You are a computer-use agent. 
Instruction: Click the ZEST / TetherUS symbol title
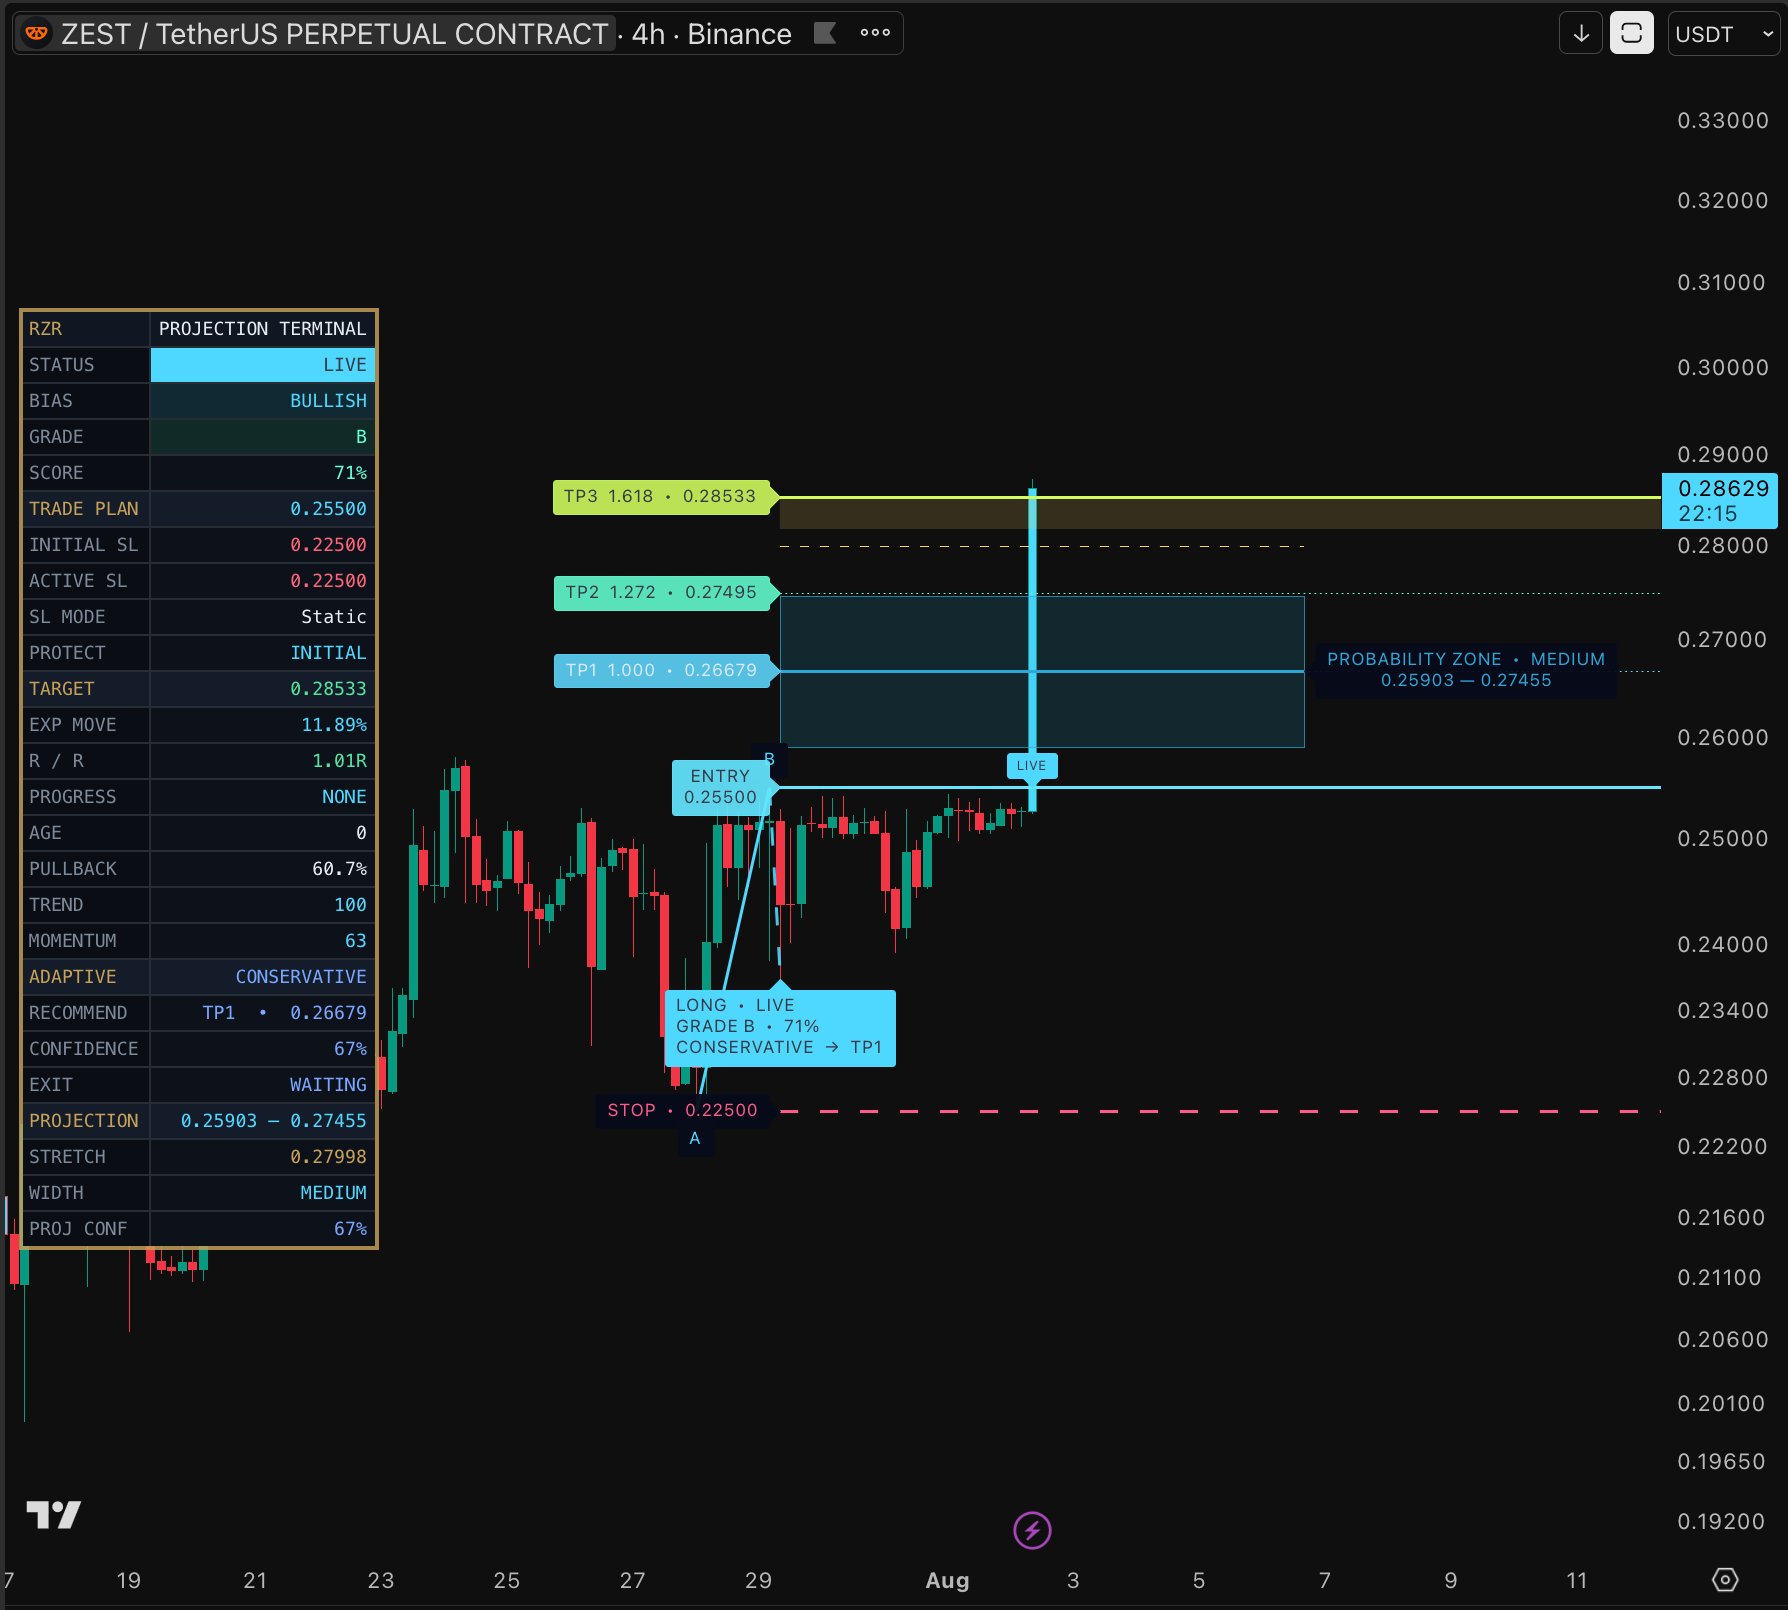click(334, 34)
